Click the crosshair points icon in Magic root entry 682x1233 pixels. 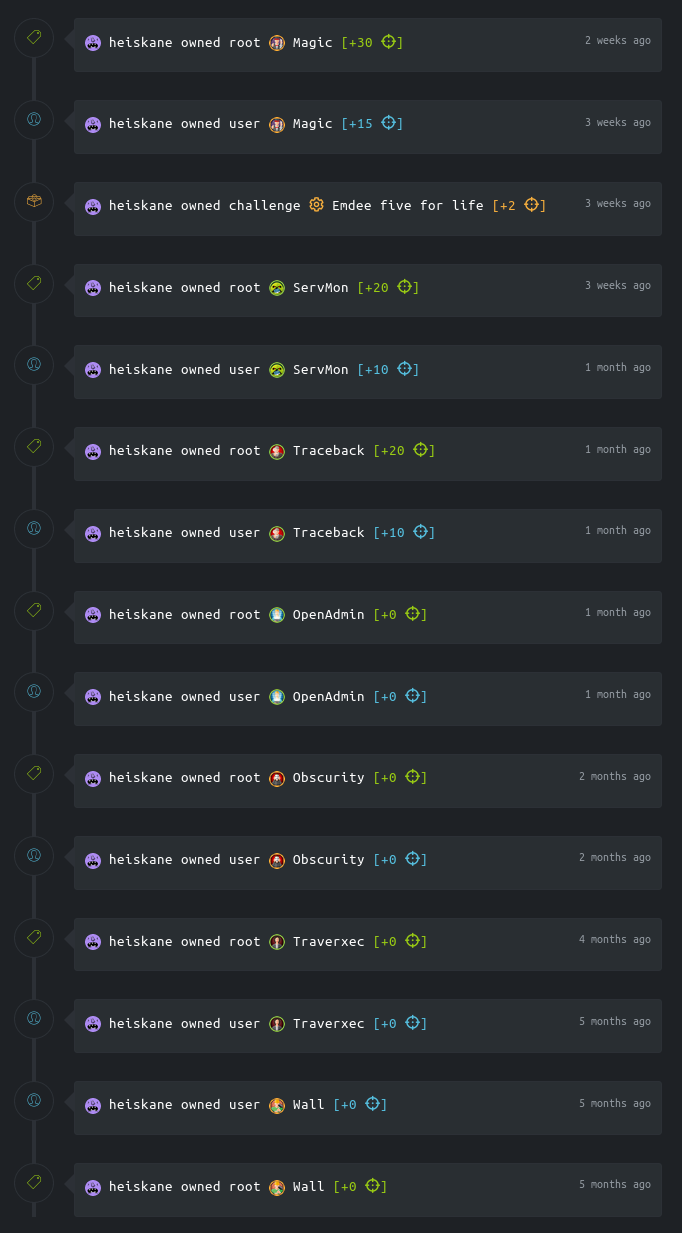pyautogui.click(x=389, y=42)
